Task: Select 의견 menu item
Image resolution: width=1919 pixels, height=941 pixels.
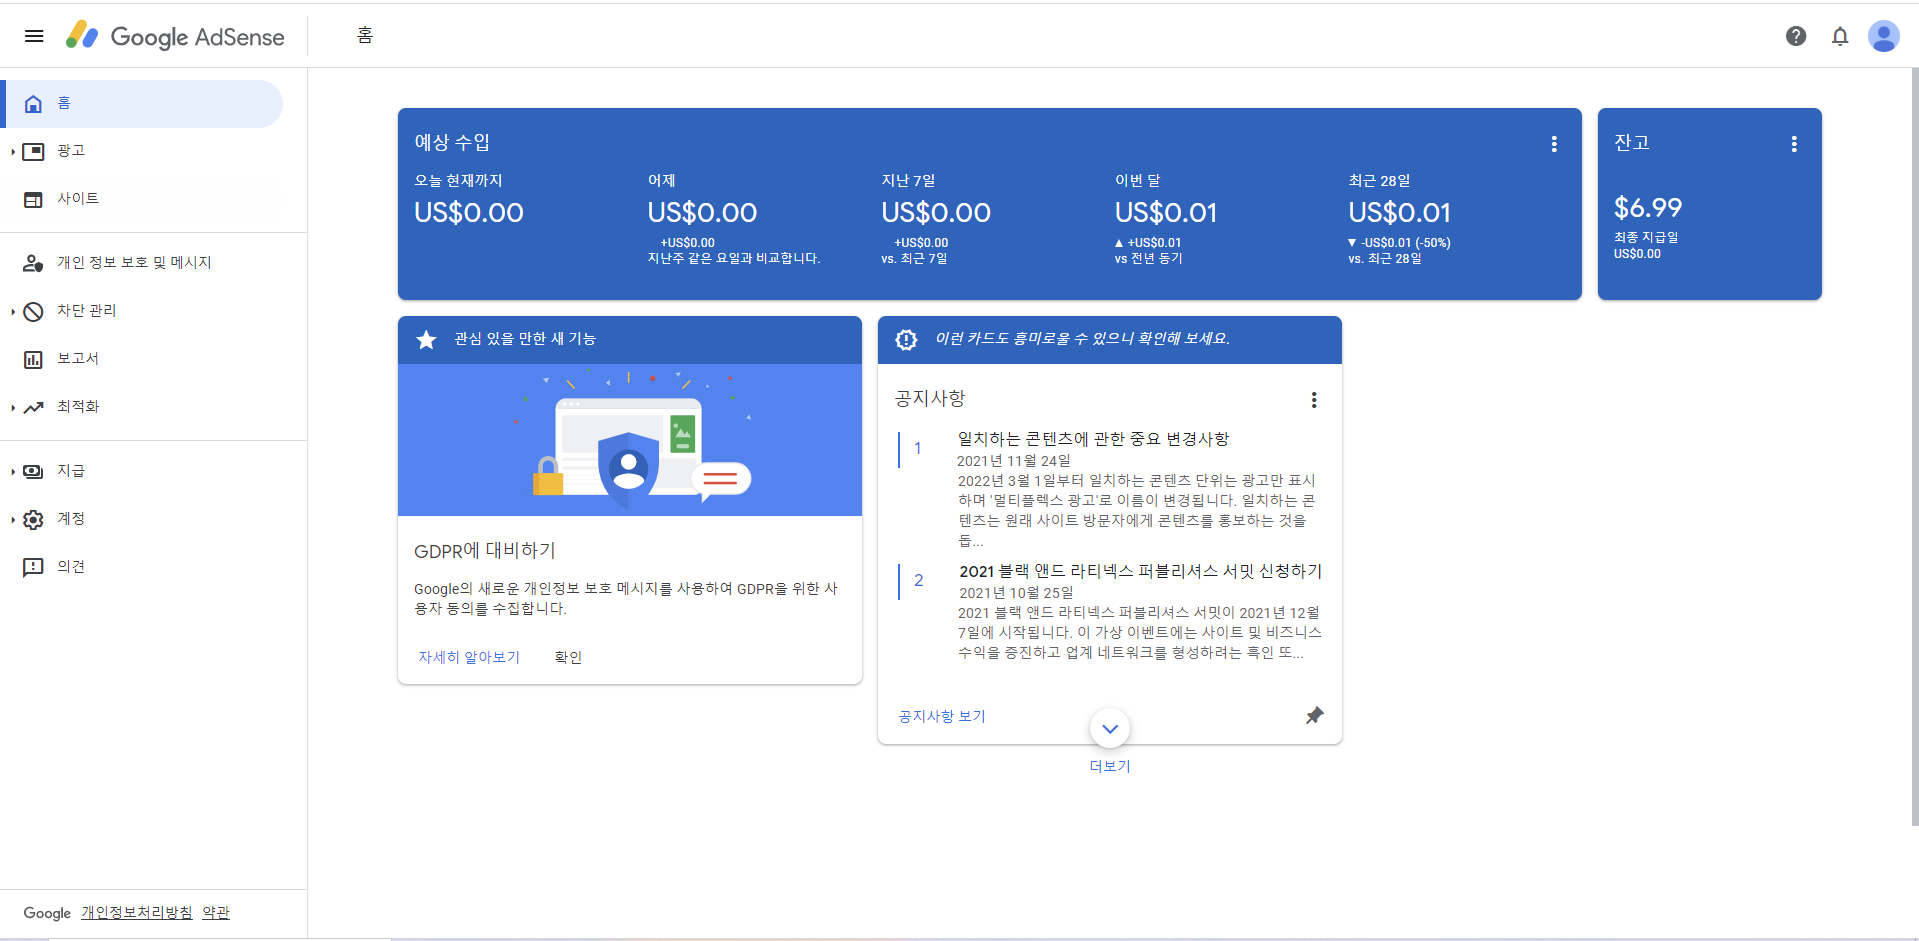Action: (x=142, y=567)
